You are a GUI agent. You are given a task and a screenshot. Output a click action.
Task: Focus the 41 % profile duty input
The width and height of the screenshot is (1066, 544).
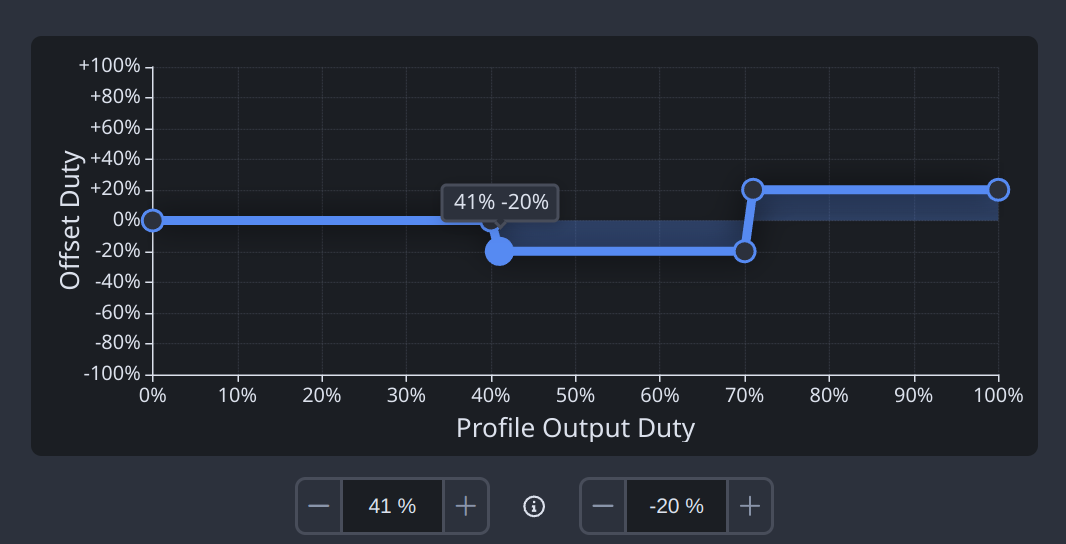click(392, 506)
